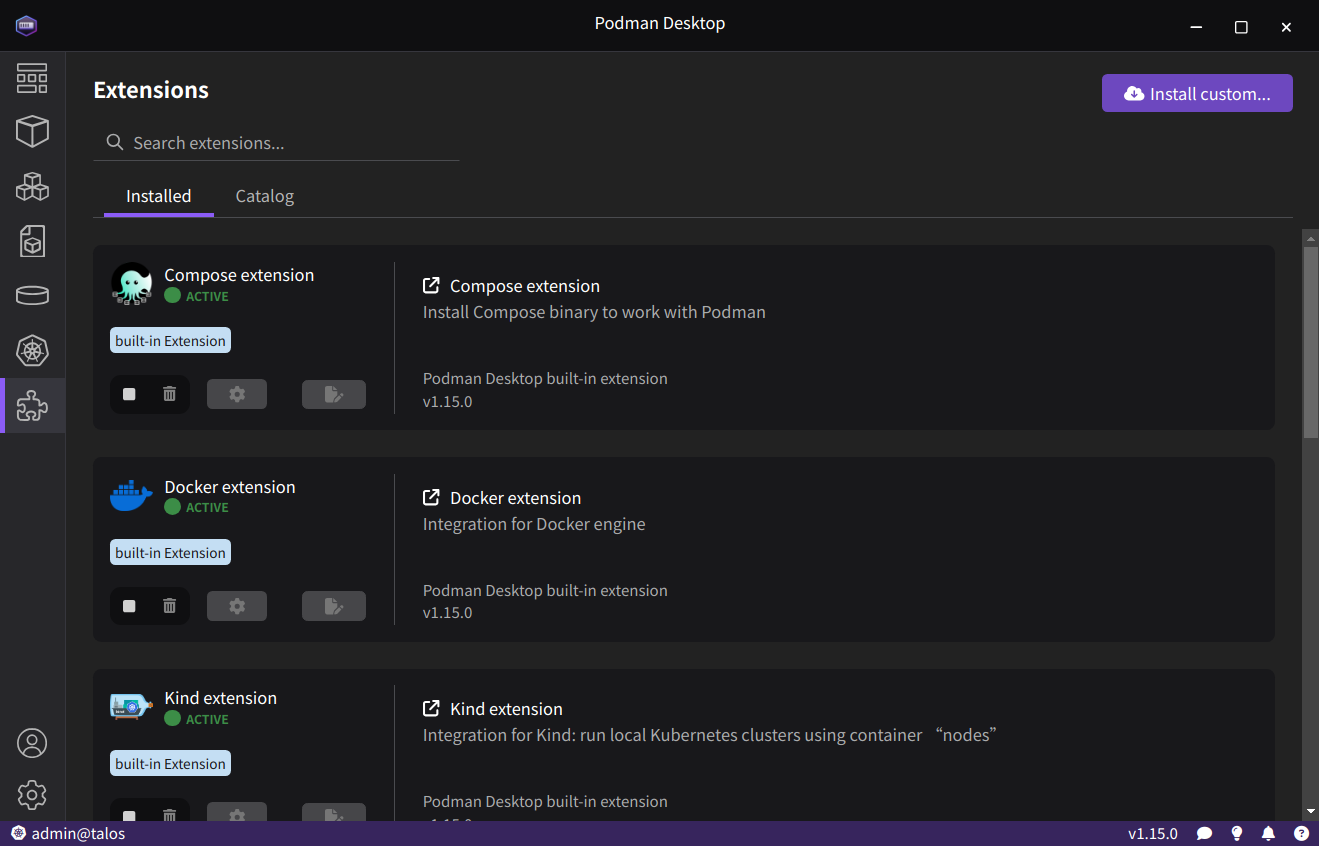1319x846 pixels.
Task: Open Compose extension settings gear
Action: tap(237, 394)
